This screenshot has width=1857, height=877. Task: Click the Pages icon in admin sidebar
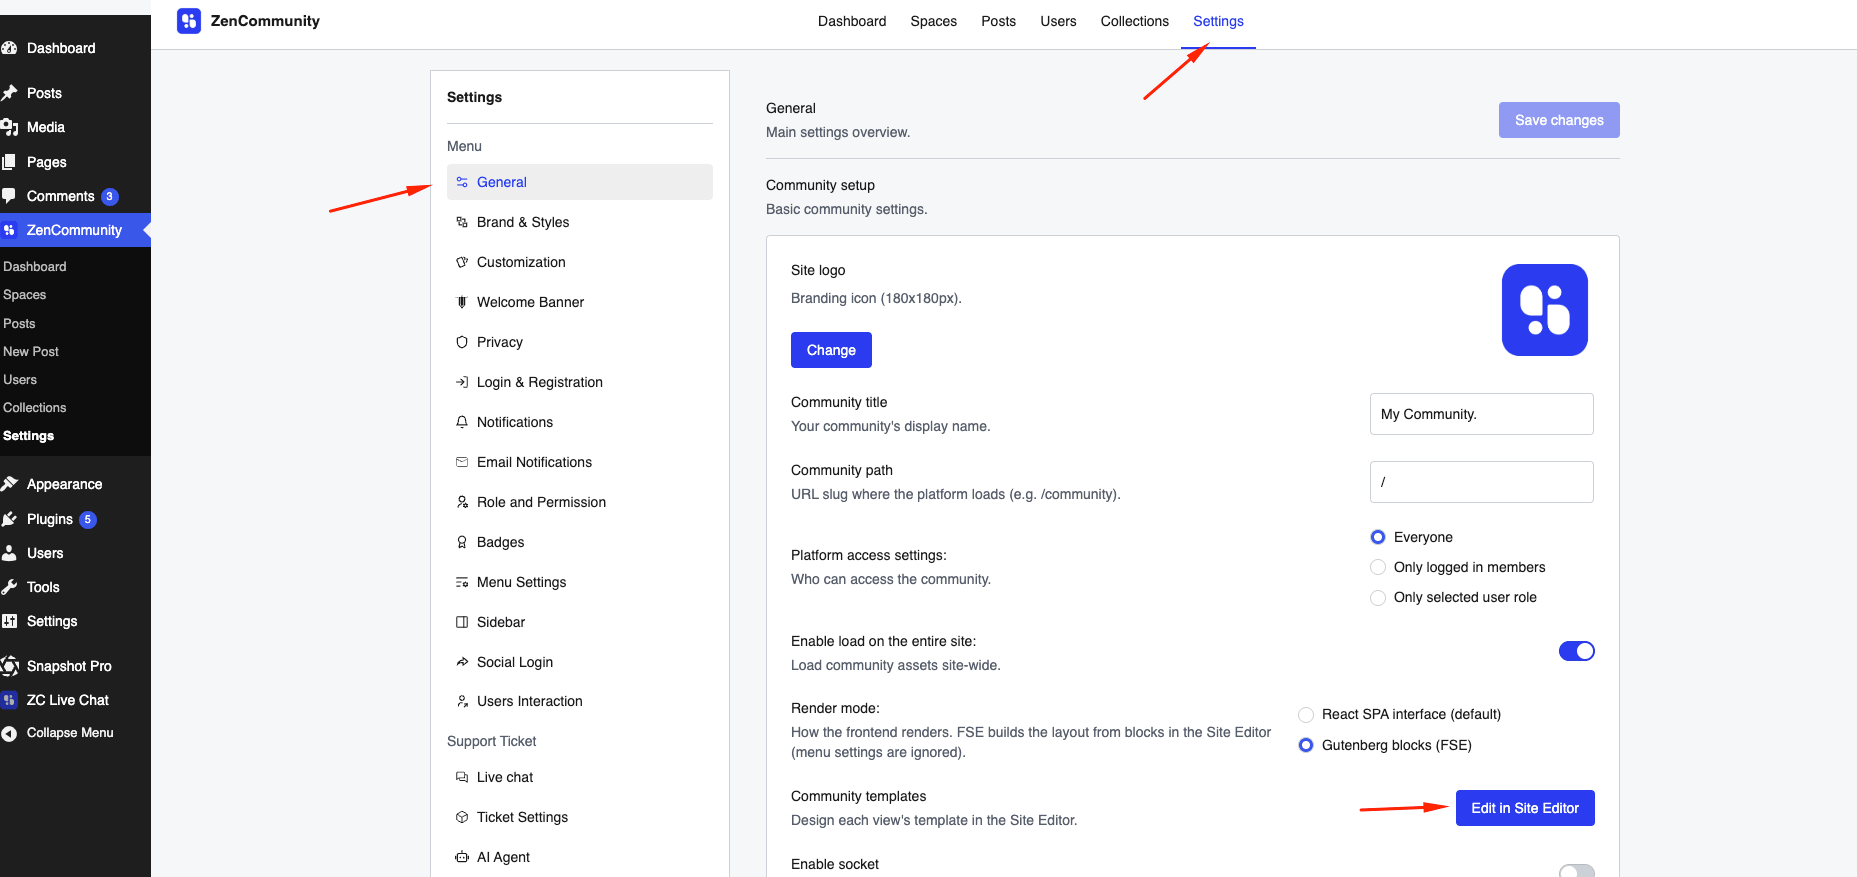tap(9, 162)
